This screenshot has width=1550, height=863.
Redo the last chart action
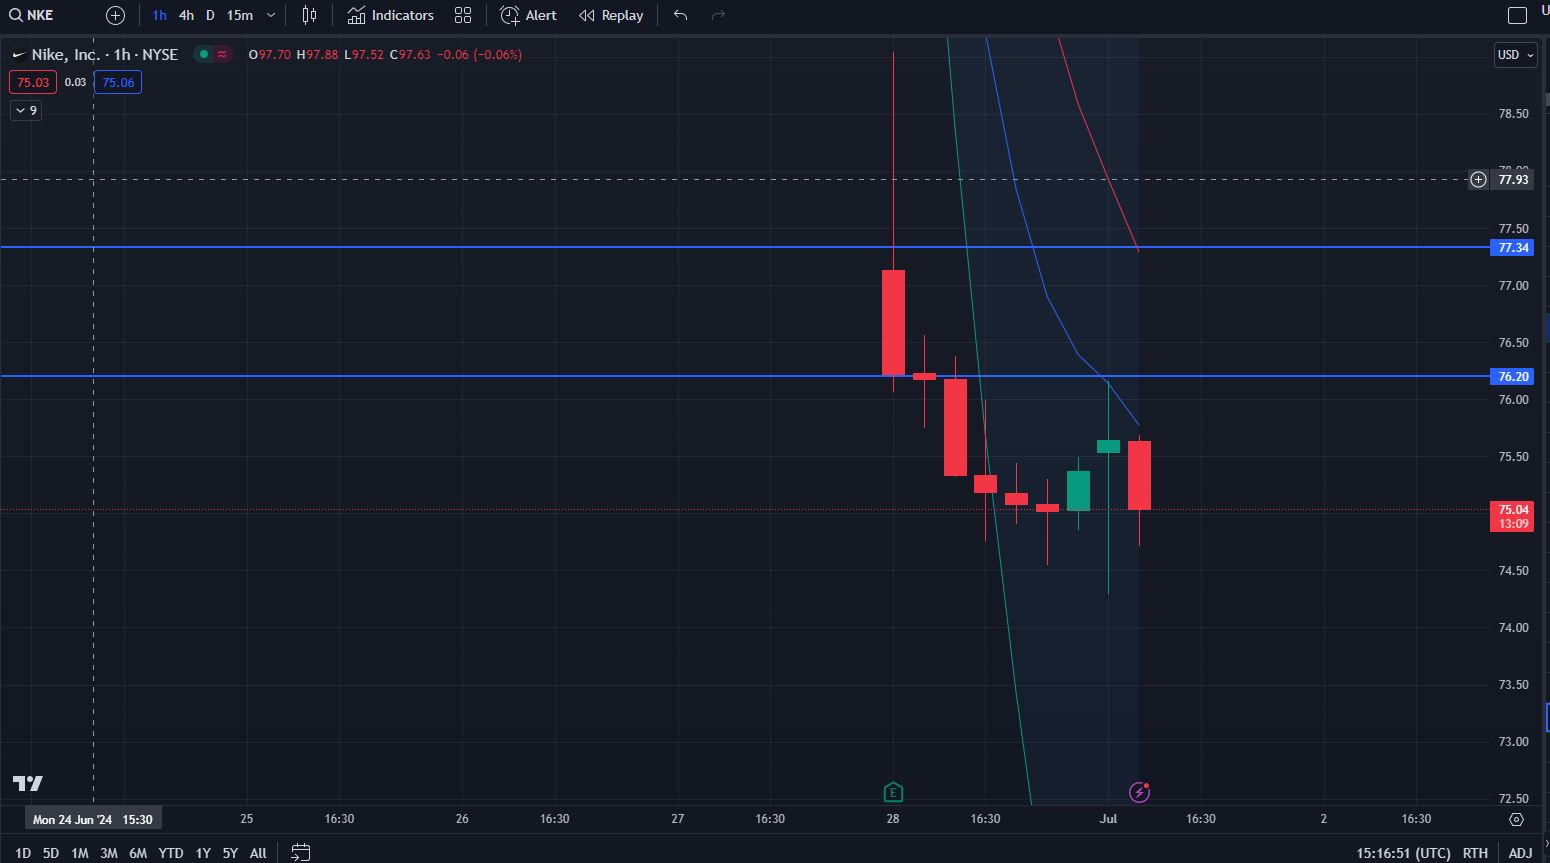pos(718,15)
